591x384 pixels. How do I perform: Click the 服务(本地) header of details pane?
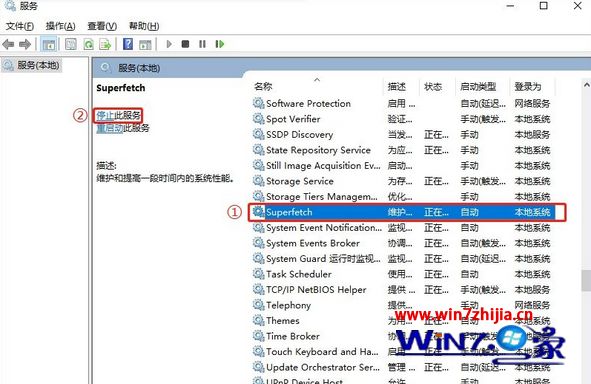[x=139, y=68]
